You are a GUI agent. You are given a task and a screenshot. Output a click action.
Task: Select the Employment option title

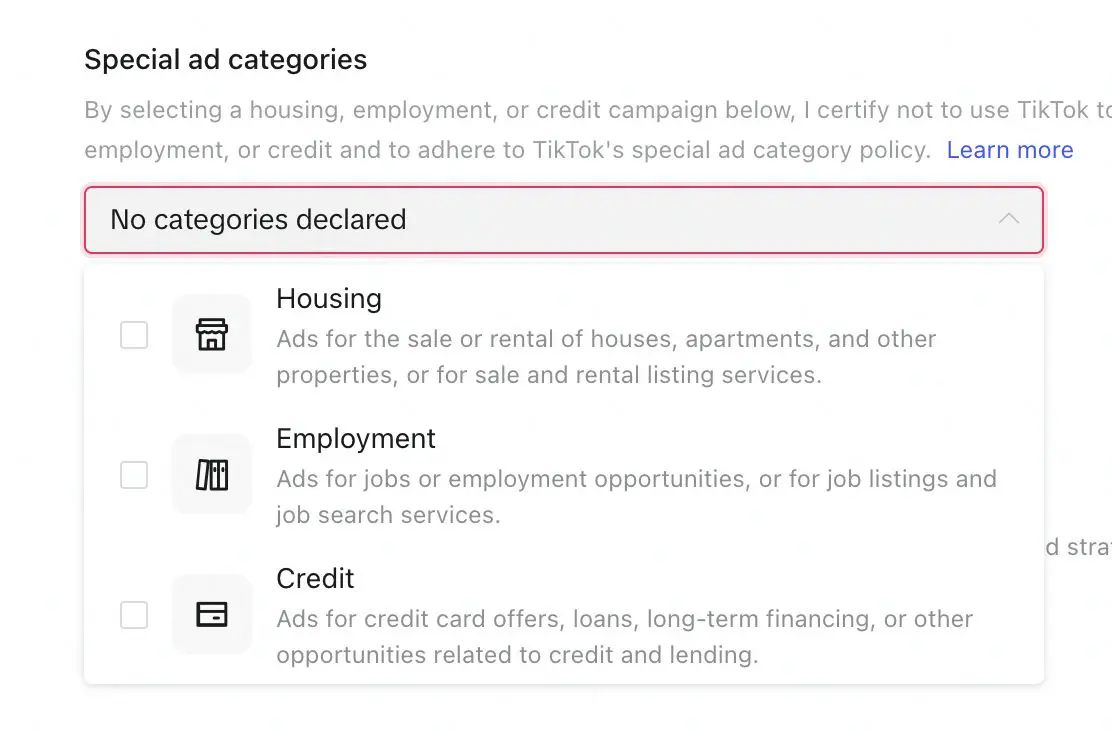click(x=356, y=438)
